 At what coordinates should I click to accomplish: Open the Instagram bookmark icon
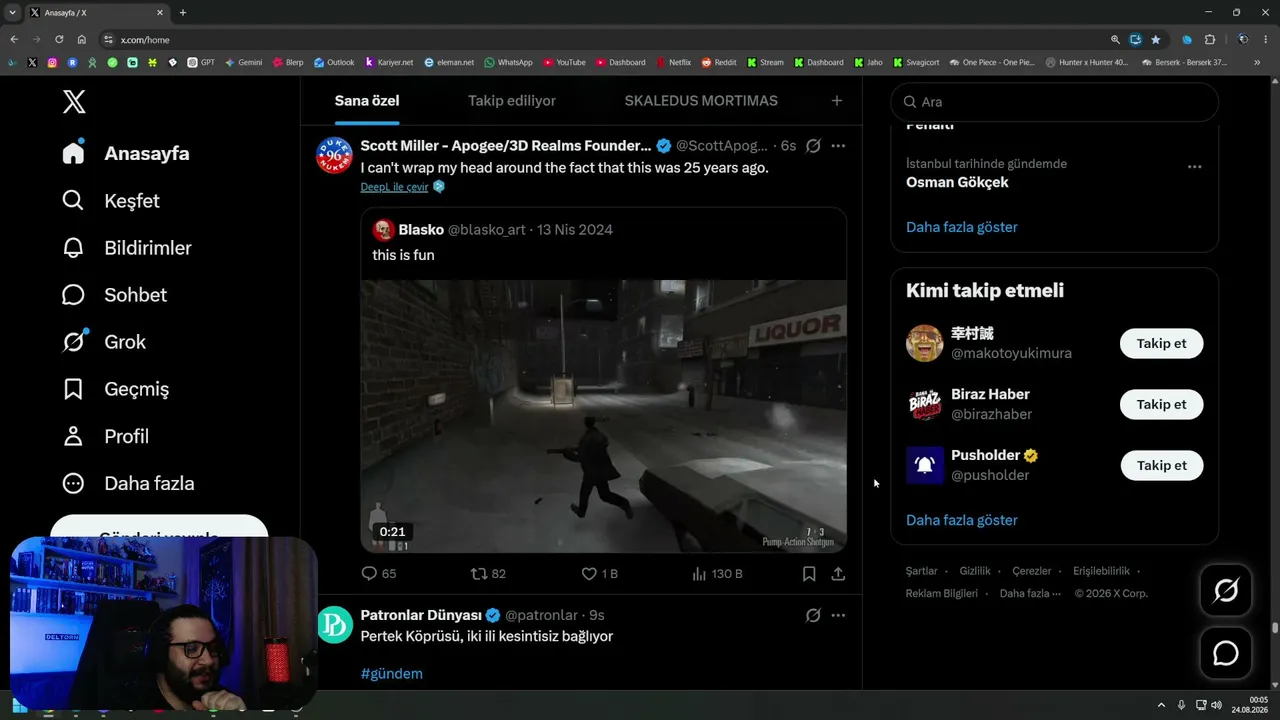[52, 62]
